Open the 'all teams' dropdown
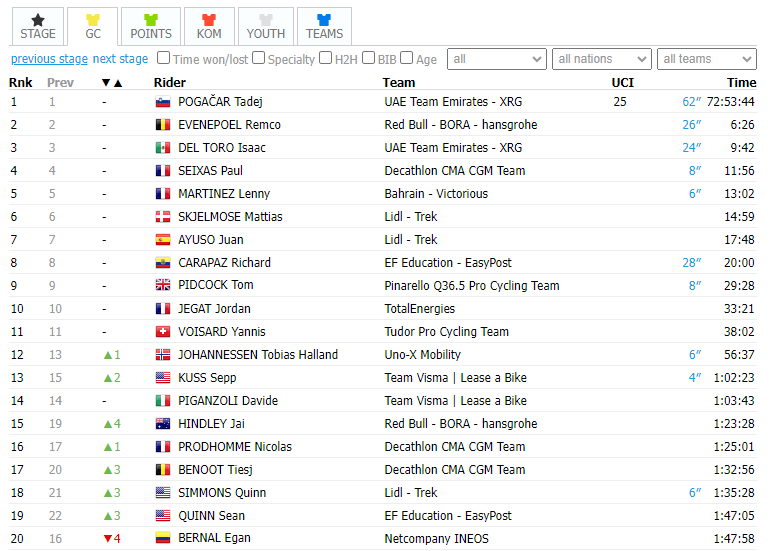 (x=707, y=59)
